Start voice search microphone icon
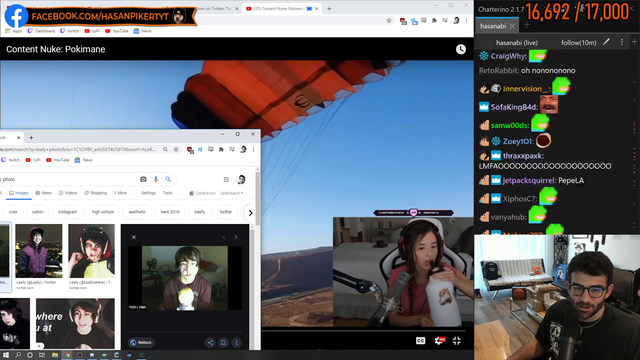 click(x=156, y=179)
